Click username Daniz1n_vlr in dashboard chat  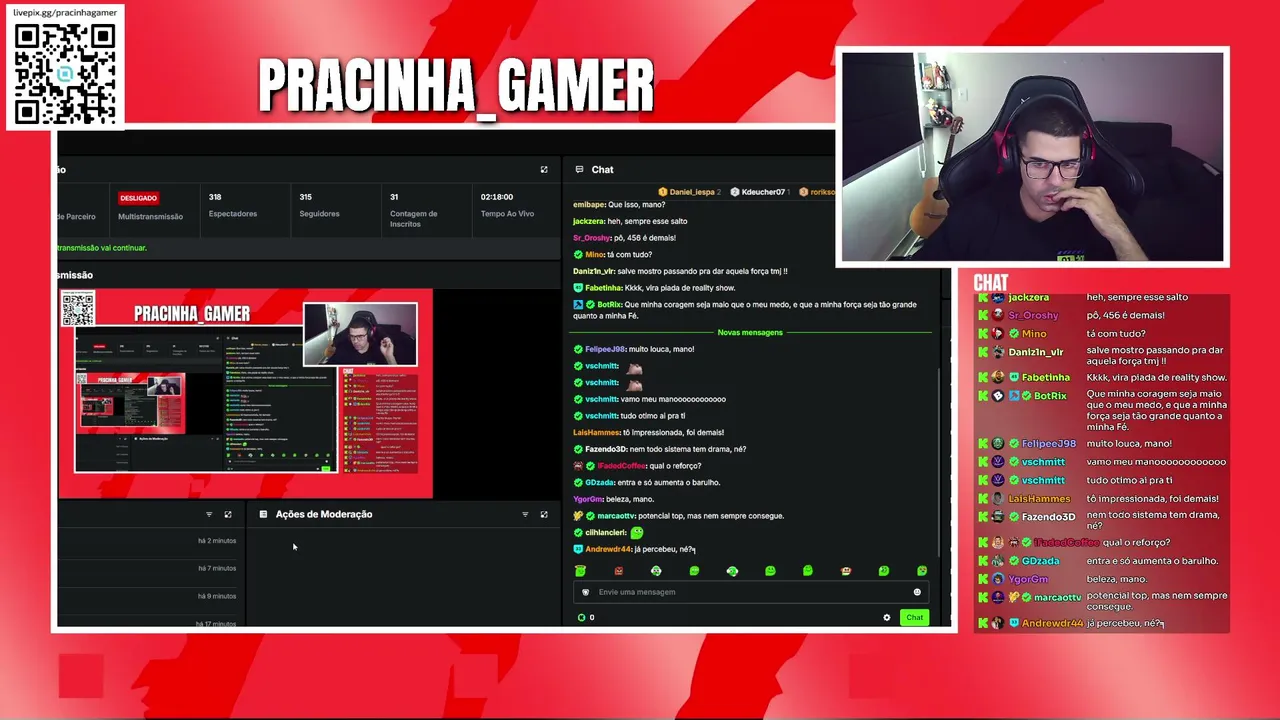pos(594,271)
